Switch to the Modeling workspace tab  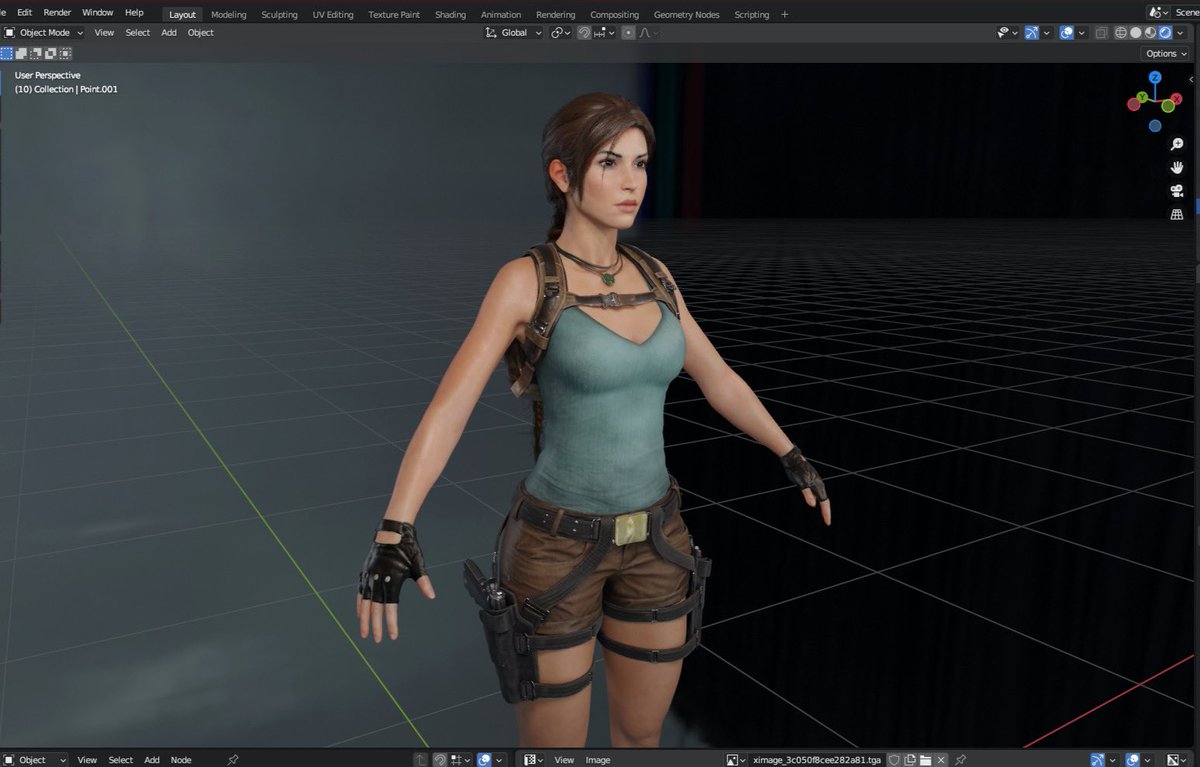[x=229, y=15]
